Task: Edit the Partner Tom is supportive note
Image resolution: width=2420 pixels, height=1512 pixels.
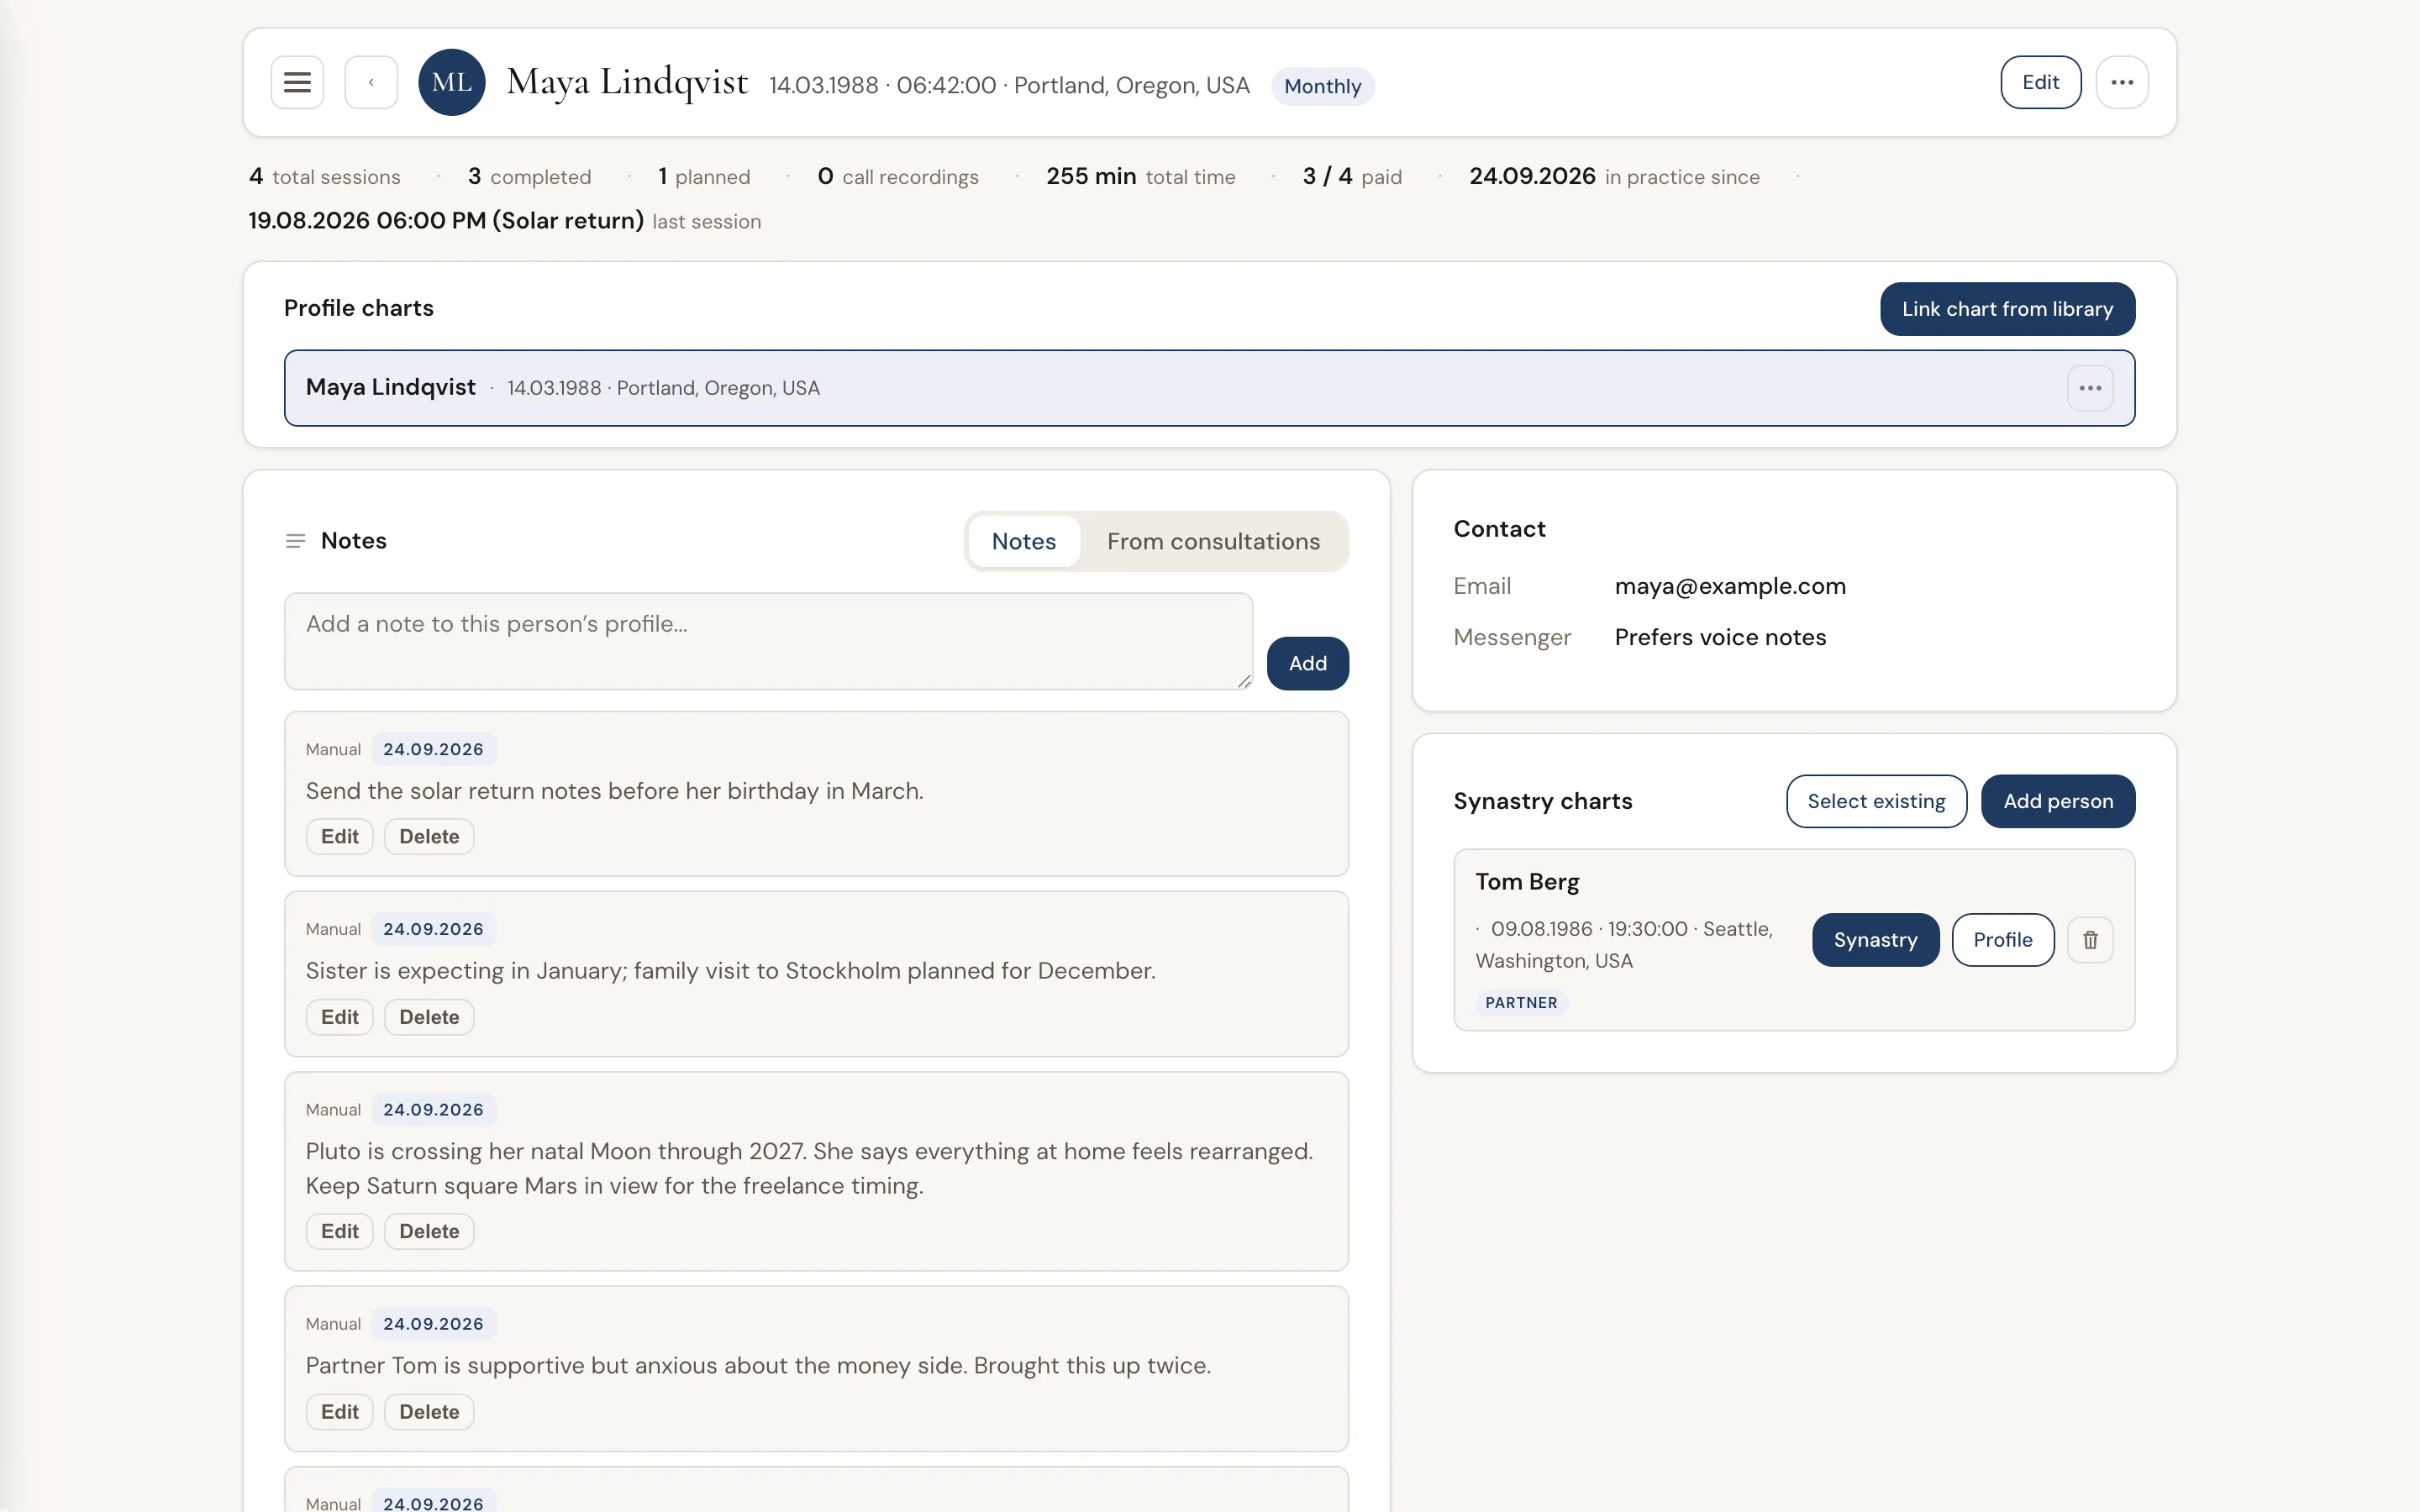Action: [x=339, y=1412]
